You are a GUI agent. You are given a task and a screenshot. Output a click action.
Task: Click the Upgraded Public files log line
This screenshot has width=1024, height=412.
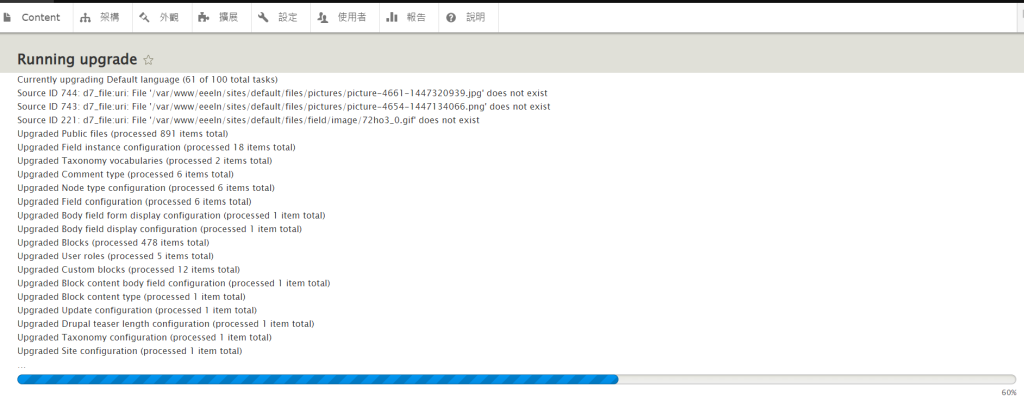pos(122,133)
